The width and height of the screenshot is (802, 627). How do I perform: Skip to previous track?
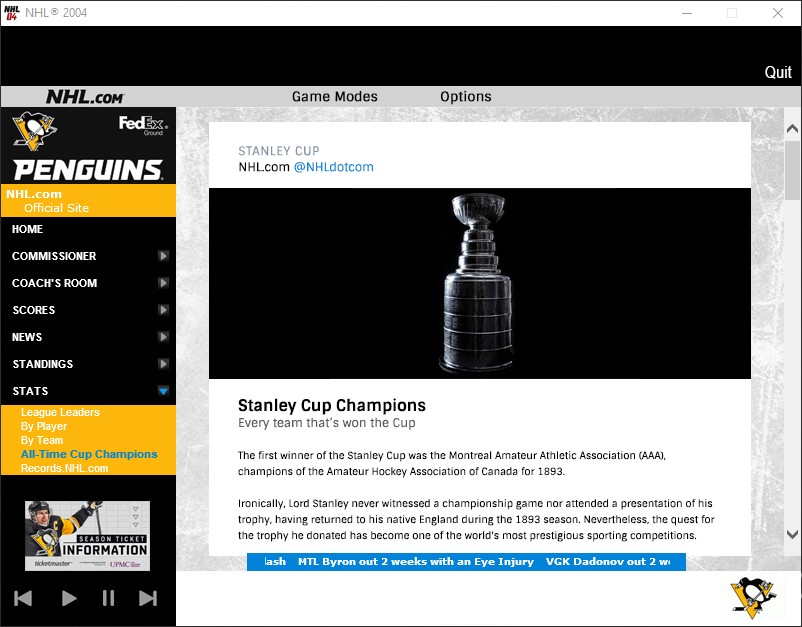[23, 598]
